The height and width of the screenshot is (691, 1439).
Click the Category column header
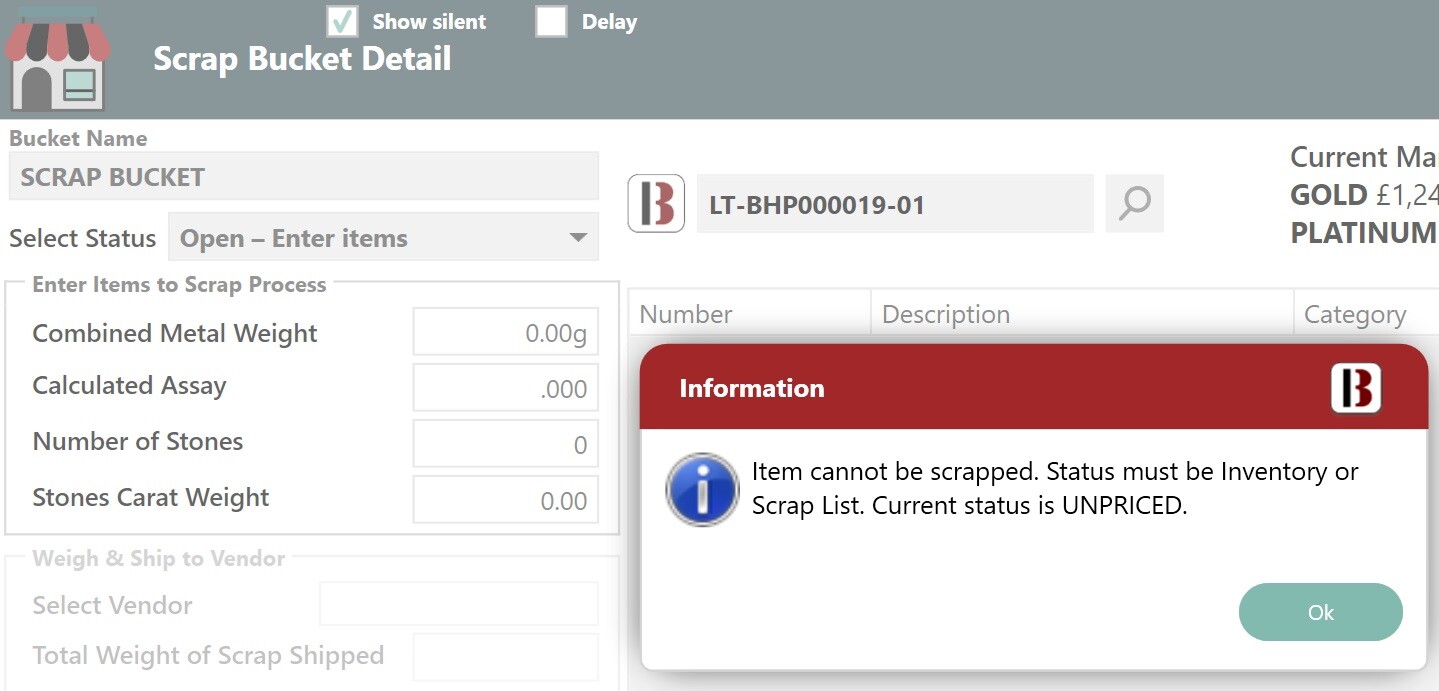(1365, 314)
